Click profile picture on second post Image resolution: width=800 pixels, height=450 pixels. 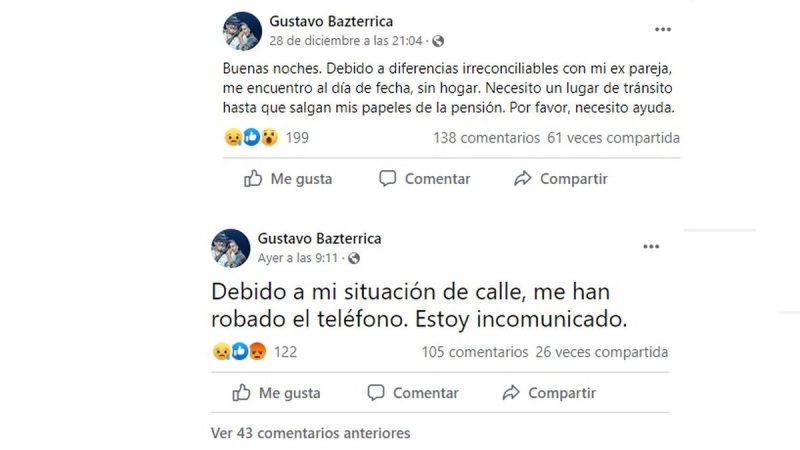(231, 248)
